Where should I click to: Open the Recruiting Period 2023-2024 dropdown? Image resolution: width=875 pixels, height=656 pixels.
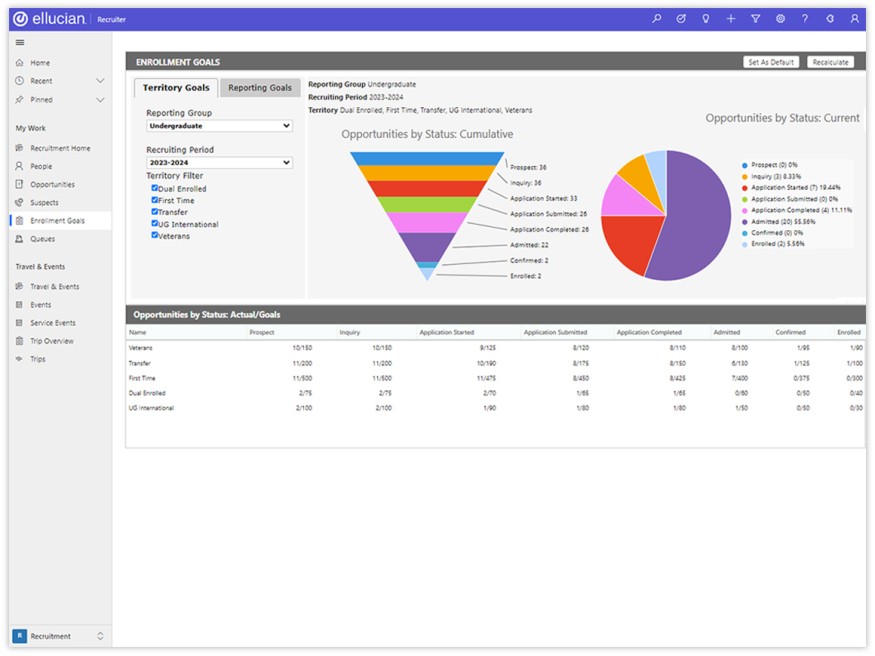(219, 163)
